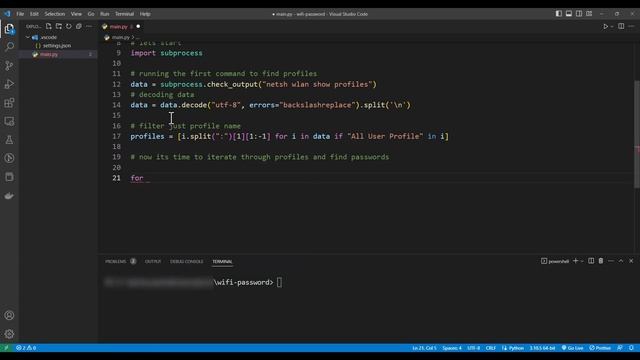The width and height of the screenshot is (640, 360).
Task: Open the Edit menu
Action: coord(34,14)
